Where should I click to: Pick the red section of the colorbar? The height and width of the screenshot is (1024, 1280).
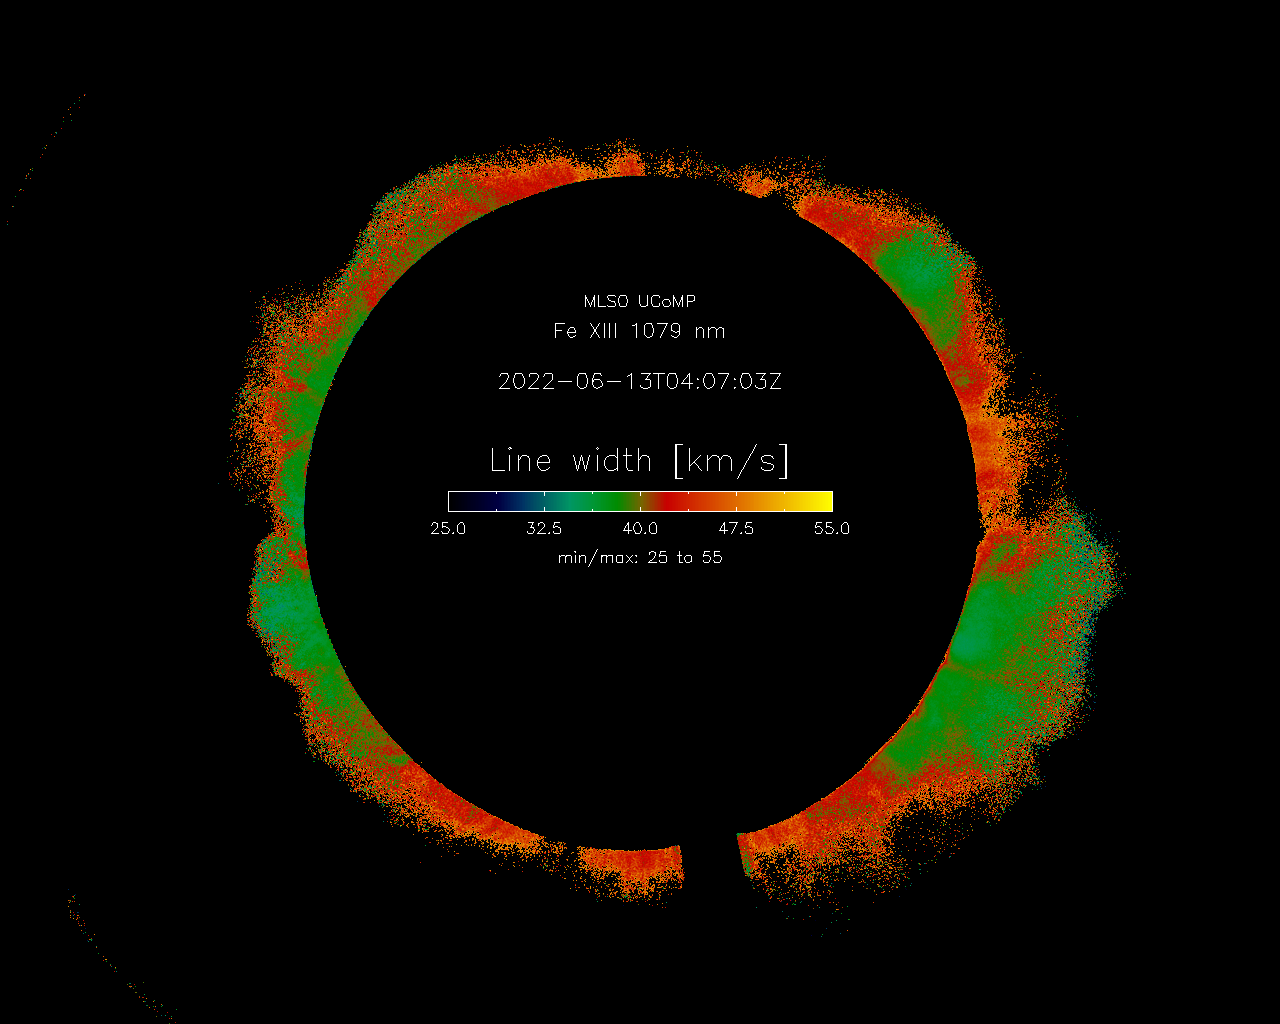670,501
